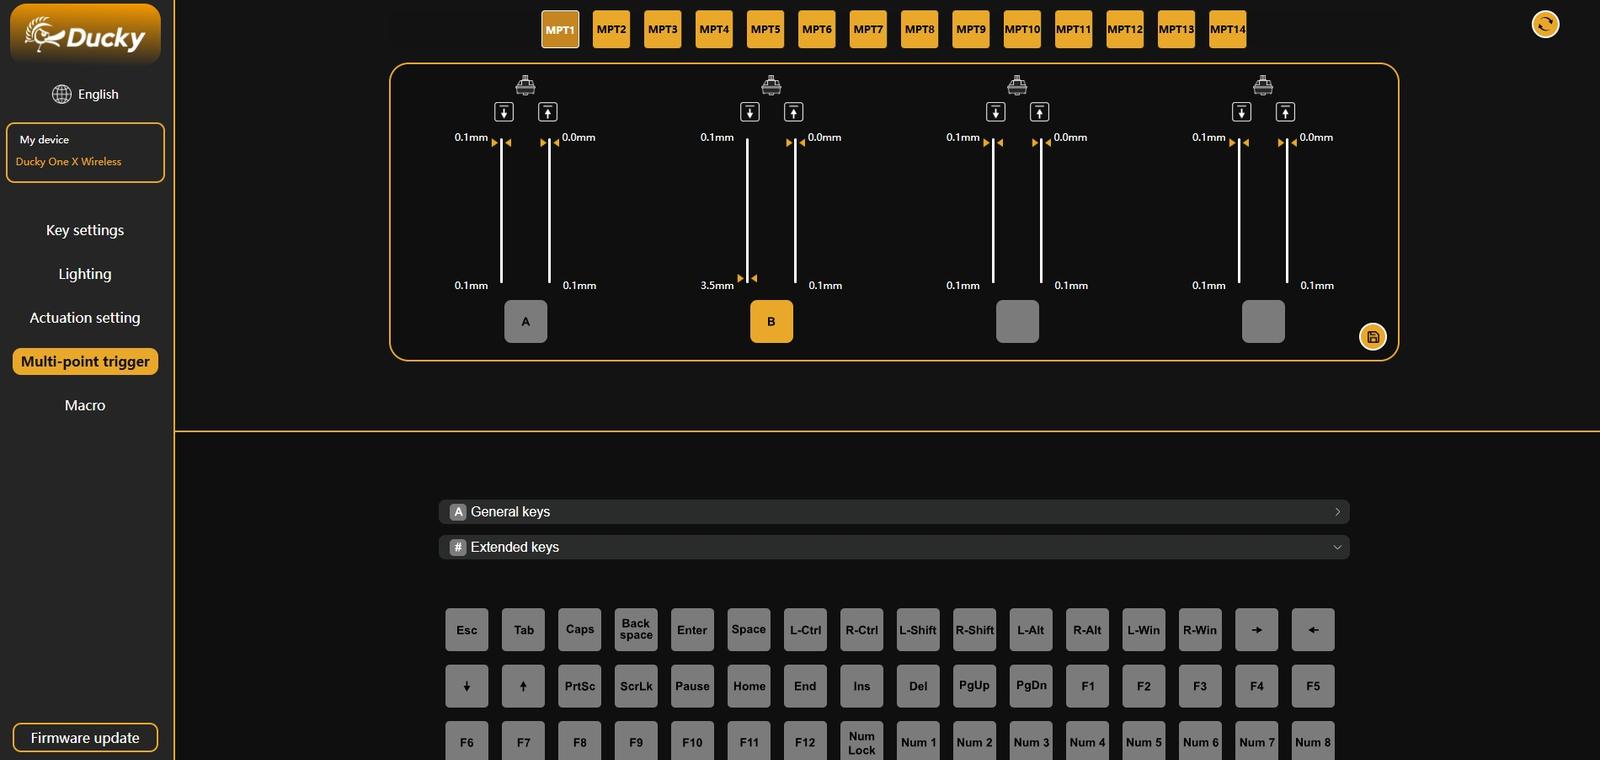
Task: Go to Actuation setting
Action: (85, 318)
